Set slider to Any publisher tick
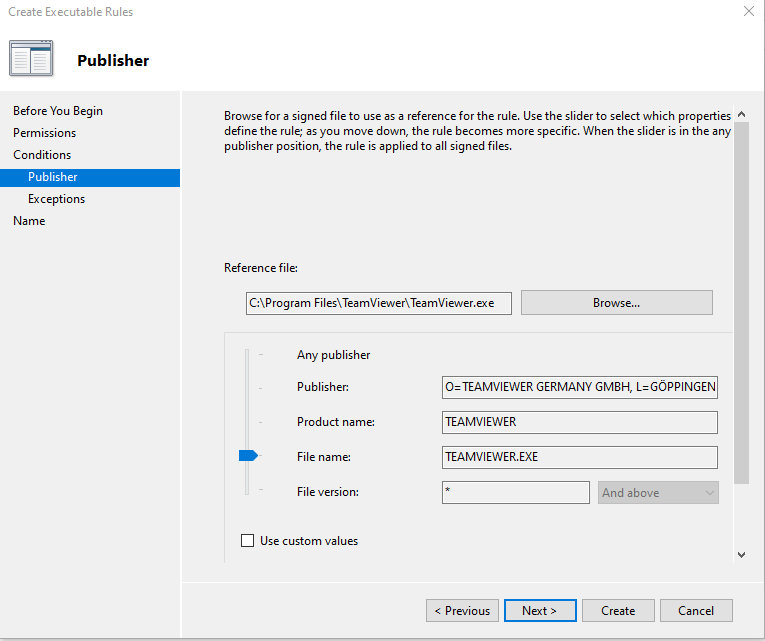This screenshot has height=641, width=765. pos(261,355)
